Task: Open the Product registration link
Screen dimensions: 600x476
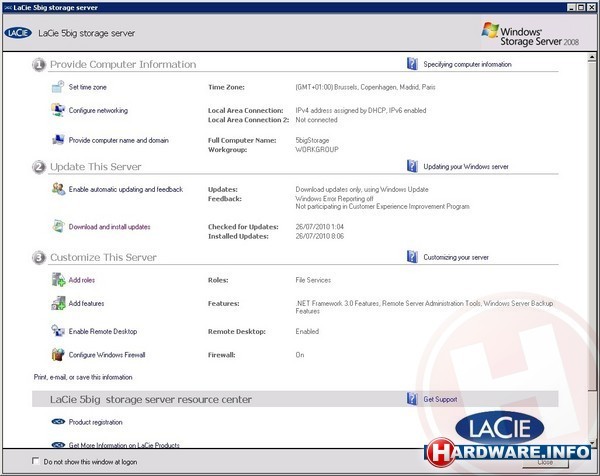Action: tap(96, 422)
